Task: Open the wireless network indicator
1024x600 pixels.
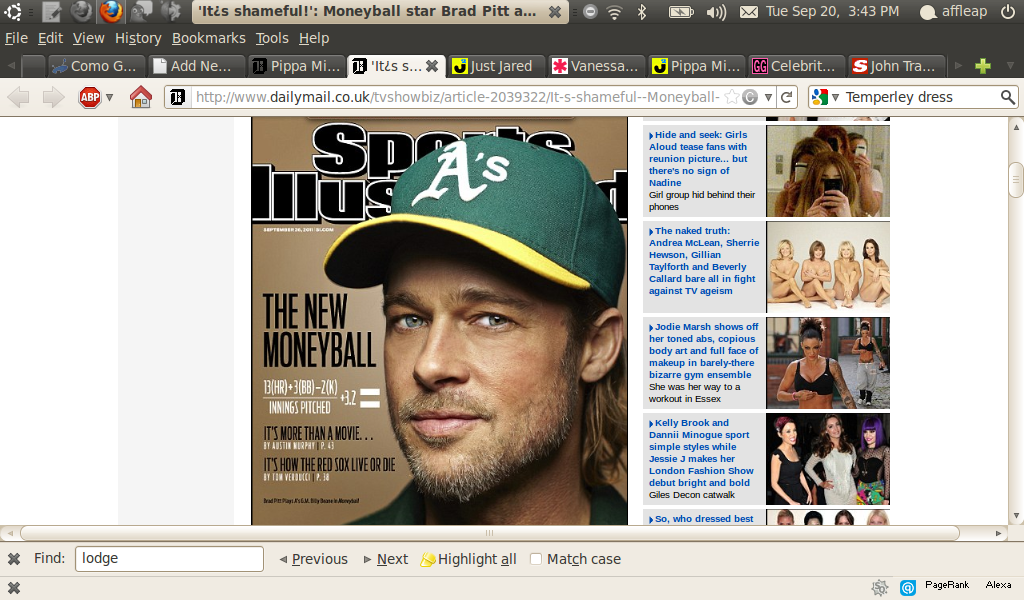Action: [x=615, y=12]
